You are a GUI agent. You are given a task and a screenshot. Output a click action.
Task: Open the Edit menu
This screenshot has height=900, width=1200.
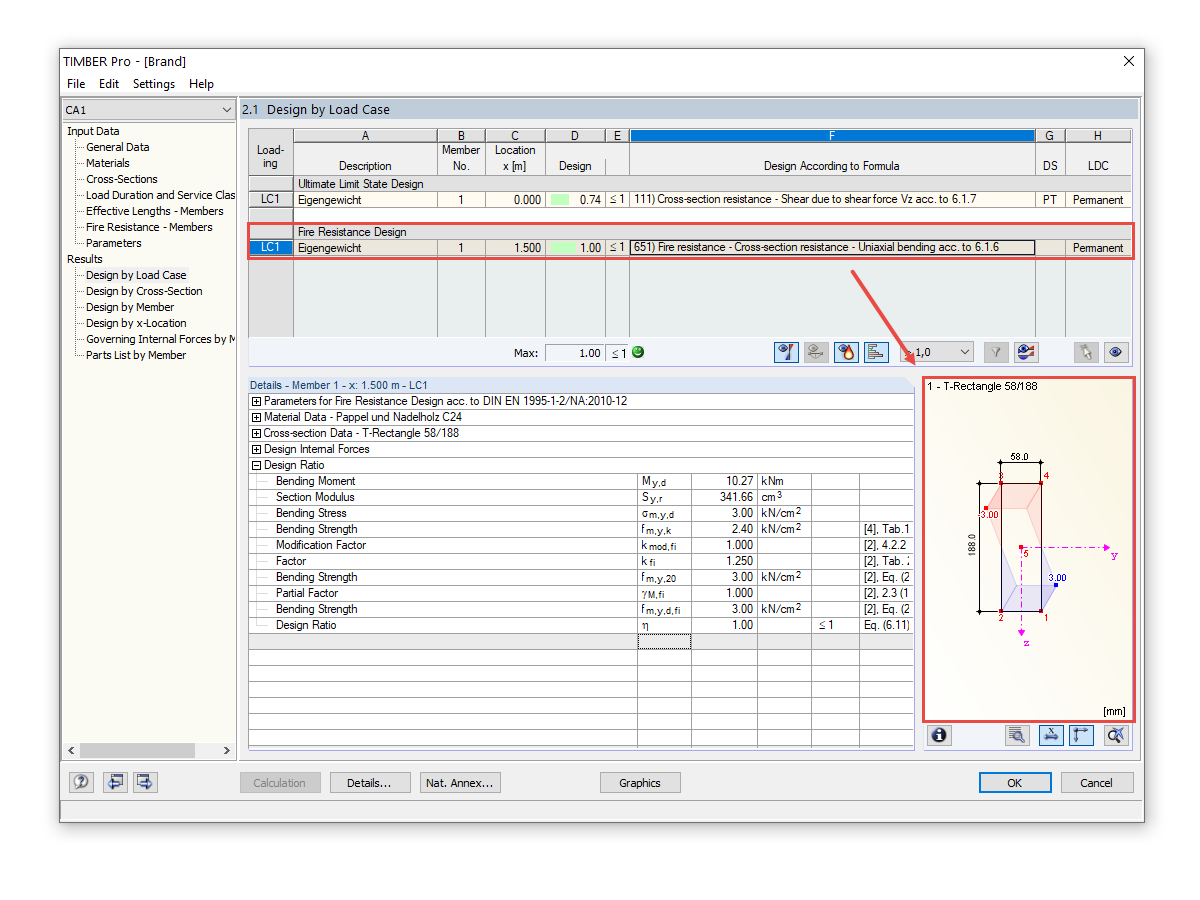(109, 84)
